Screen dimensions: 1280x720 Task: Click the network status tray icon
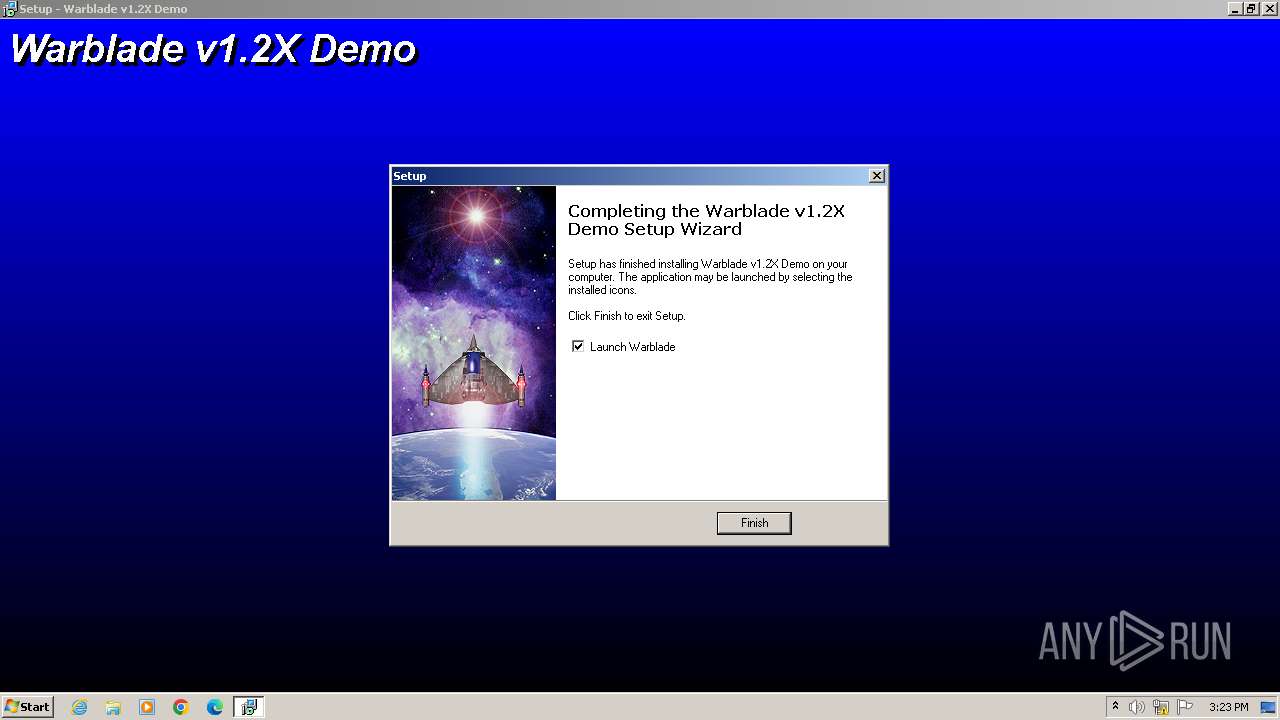[1161, 707]
